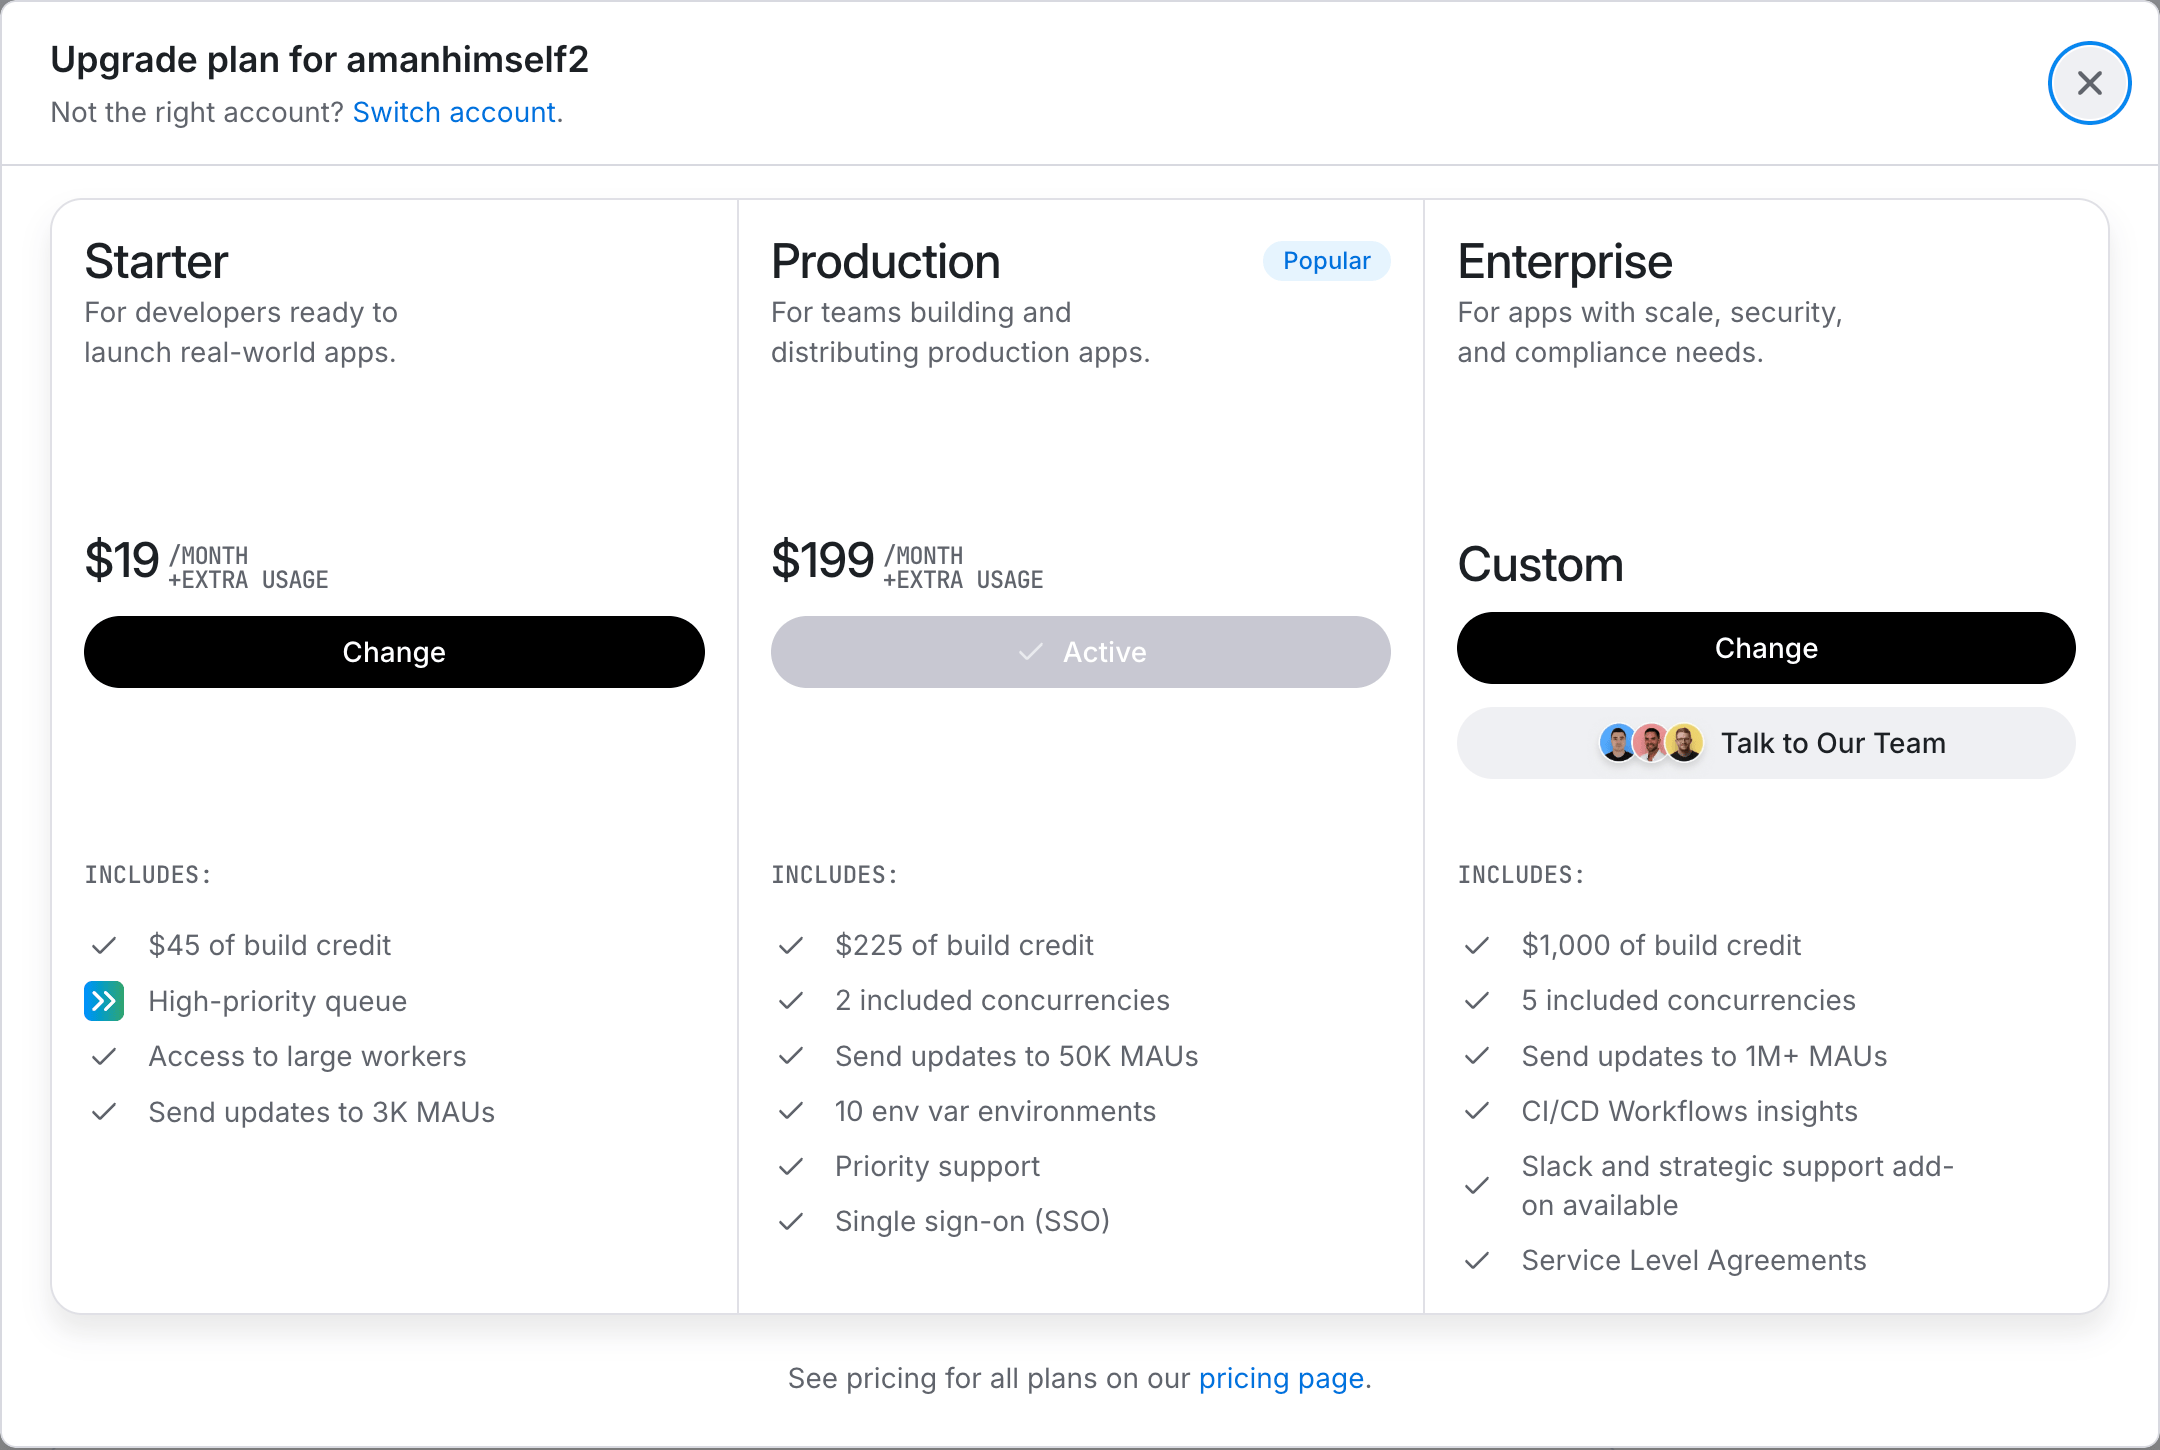The height and width of the screenshot is (1450, 2160).
Task: Click checkmark next to CI/CD Workflows insights
Action: tap(1477, 1111)
